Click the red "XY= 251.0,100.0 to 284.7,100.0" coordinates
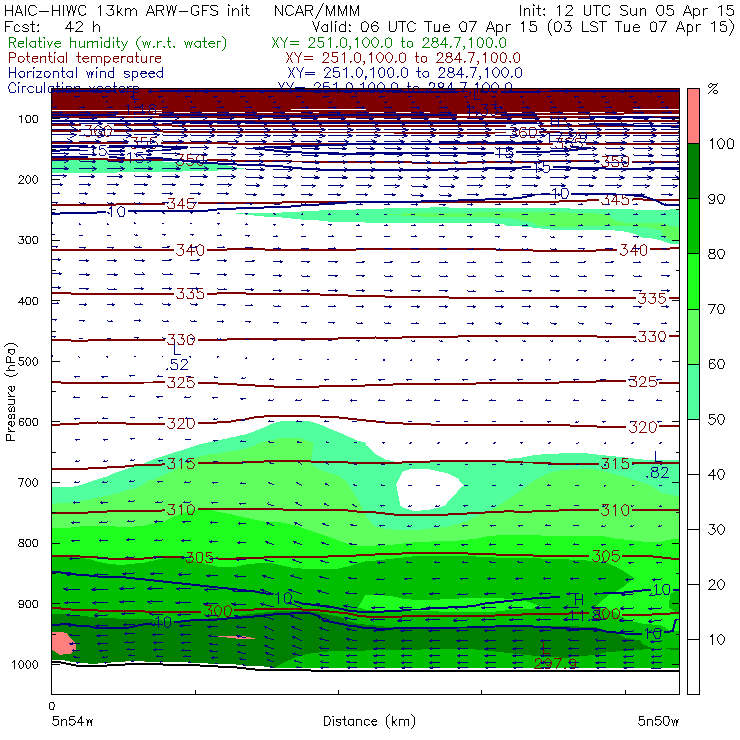Screen dimensions: 740x740 tap(403, 58)
